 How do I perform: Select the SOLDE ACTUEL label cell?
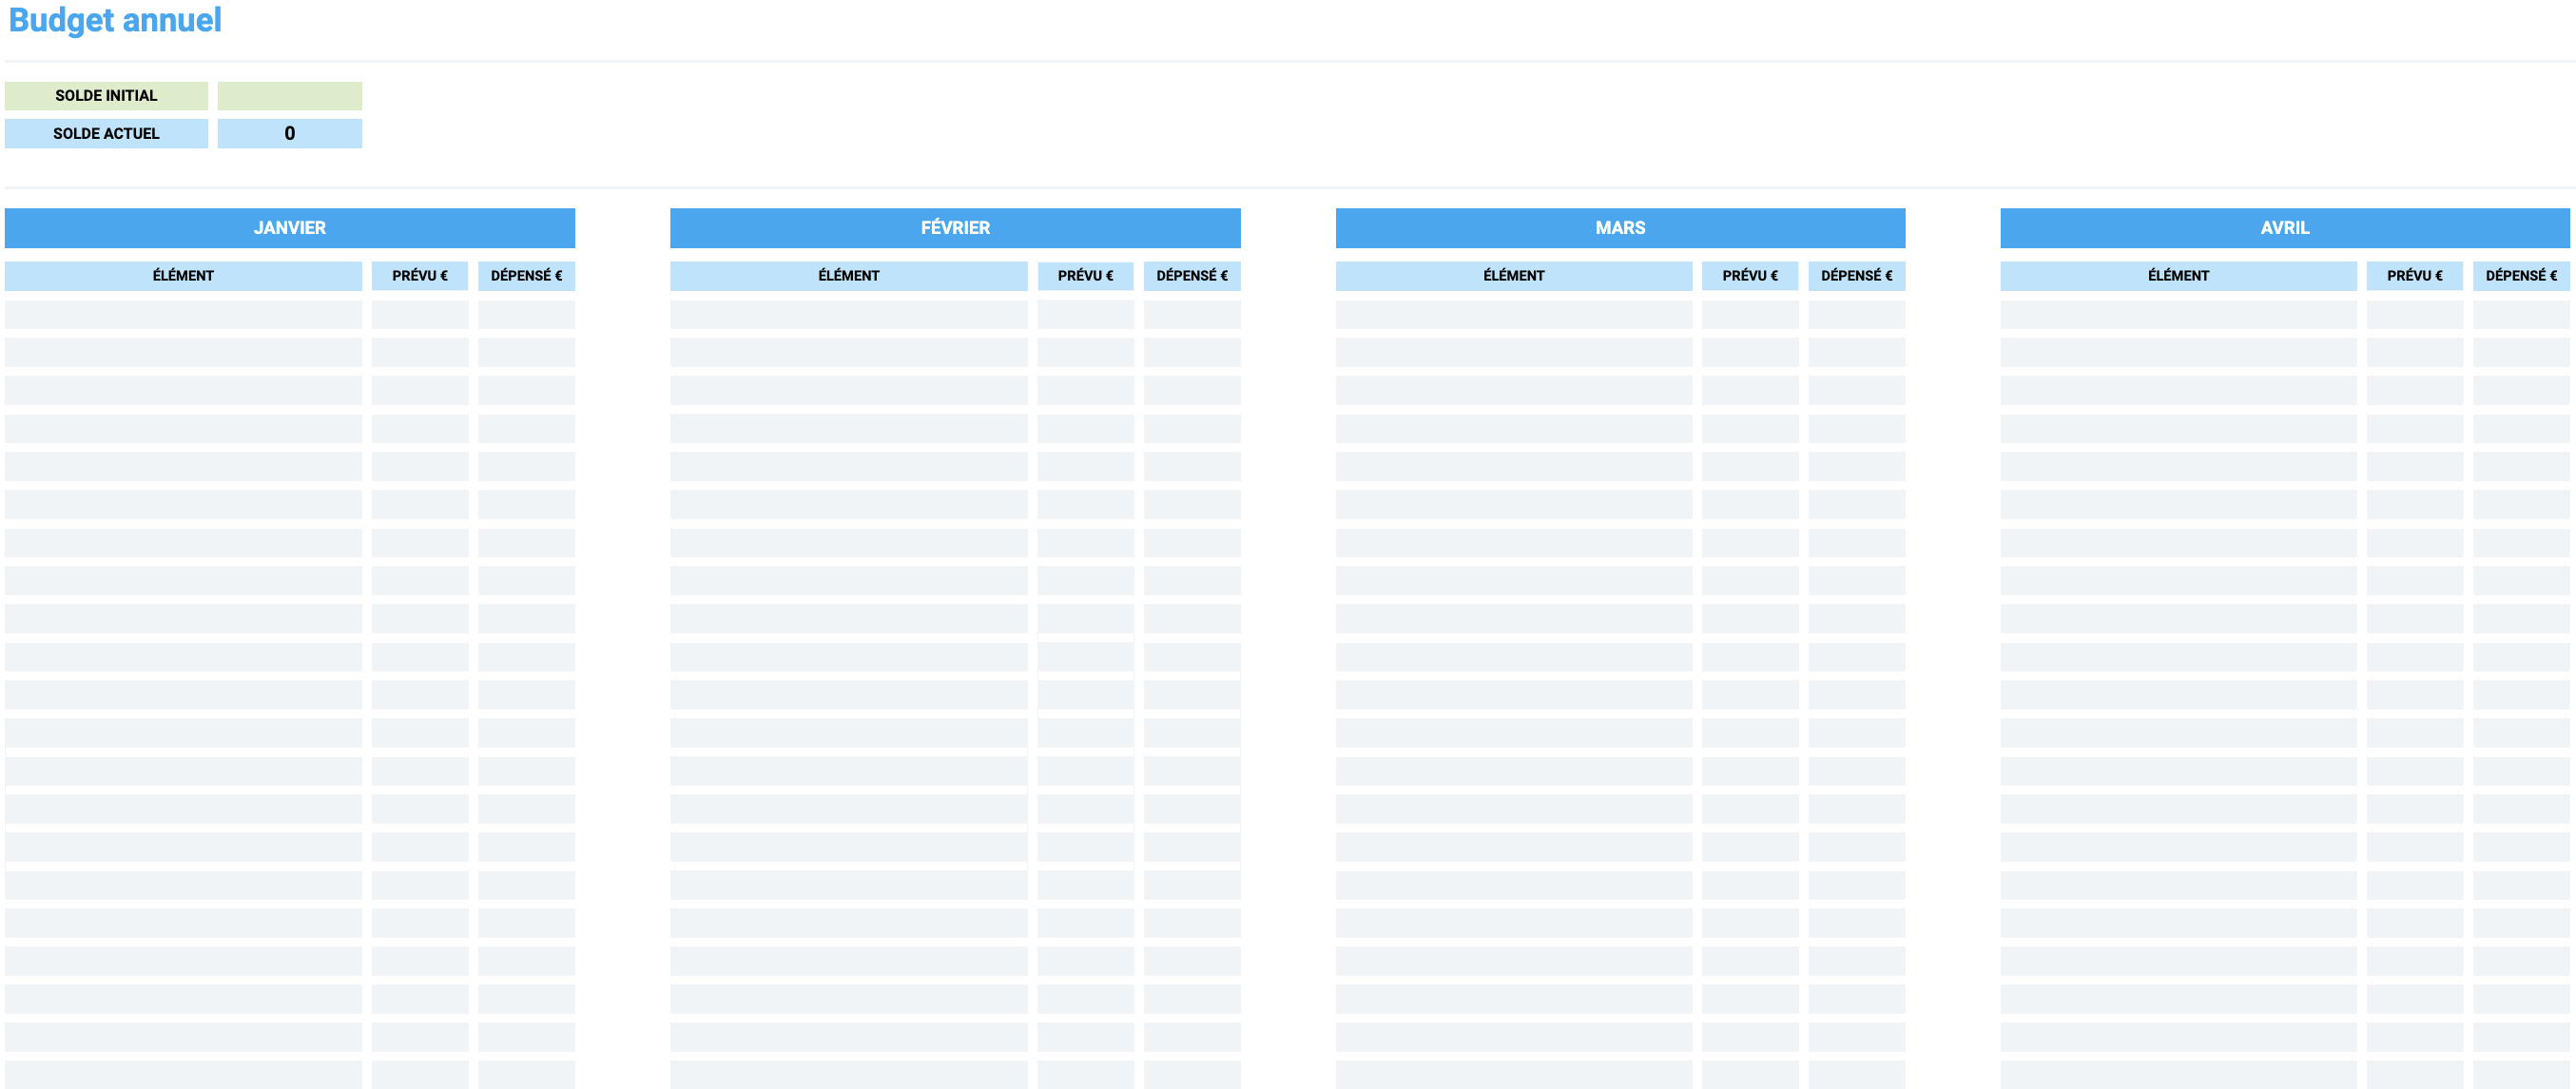[x=106, y=134]
